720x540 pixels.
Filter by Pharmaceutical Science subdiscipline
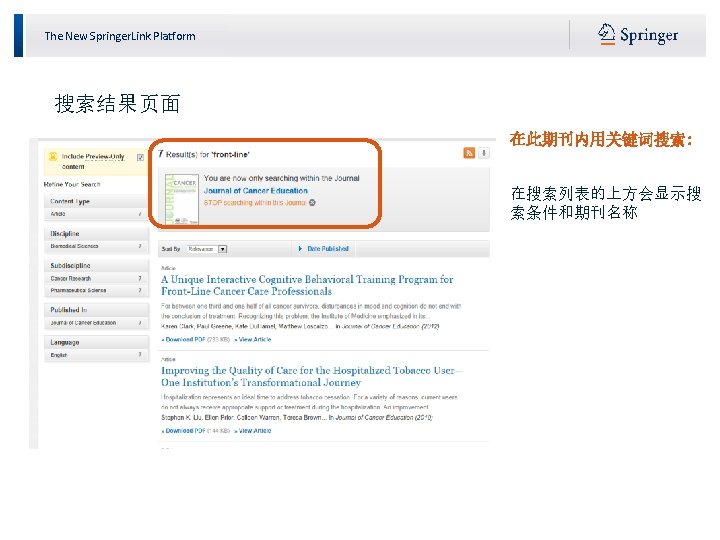(x=96, y=290)
